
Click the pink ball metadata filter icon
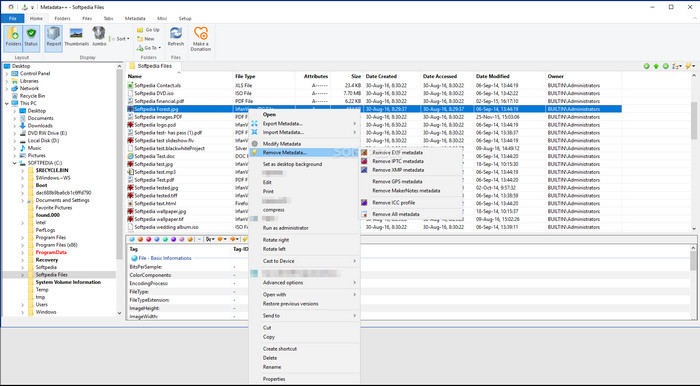pos(149,240)
